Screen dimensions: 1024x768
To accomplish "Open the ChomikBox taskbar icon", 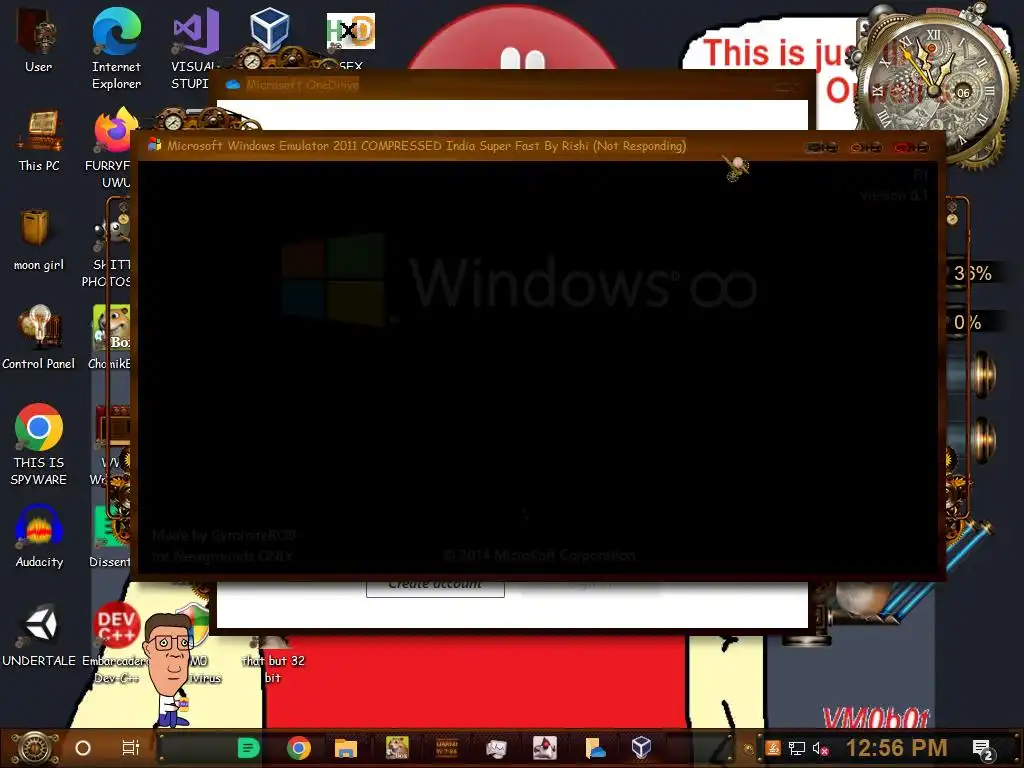I will [x=397, y=748].
